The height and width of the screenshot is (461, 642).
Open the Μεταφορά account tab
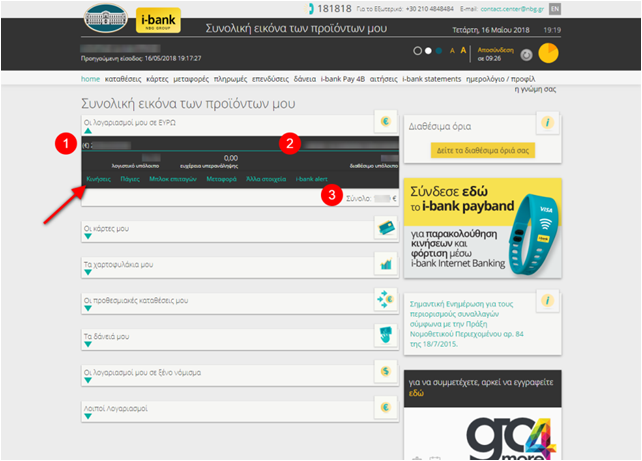pos(222,179)
